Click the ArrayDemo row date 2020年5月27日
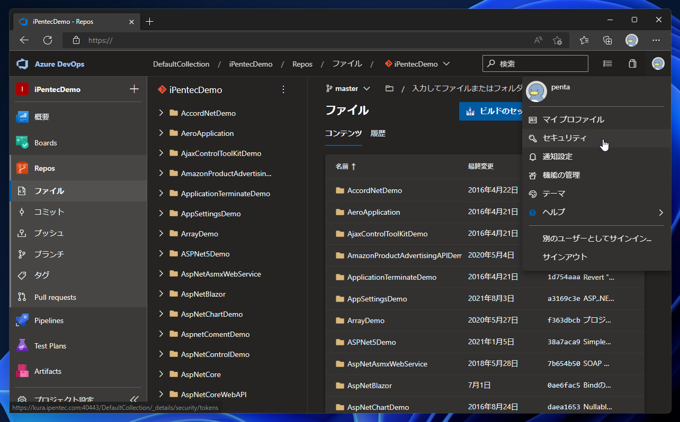Image resolution: width=680 pixels, height=422 pixels. pyautogui.click(x=493, y=320)
